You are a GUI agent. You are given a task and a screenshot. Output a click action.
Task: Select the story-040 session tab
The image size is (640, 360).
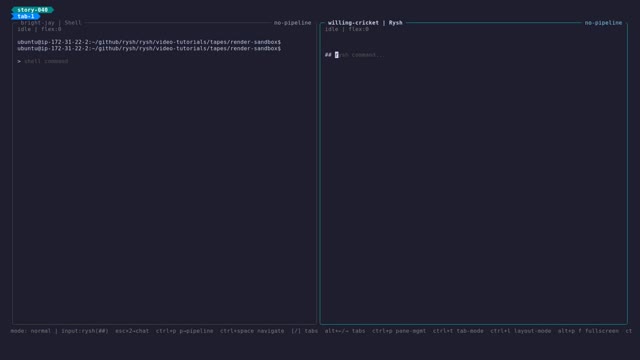coord(33,10)
